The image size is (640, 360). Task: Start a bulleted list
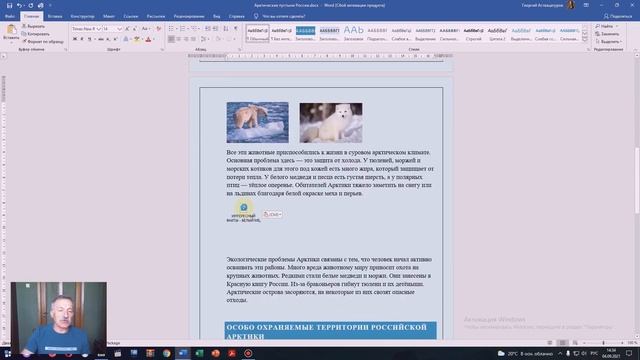(x=171, y=29)
